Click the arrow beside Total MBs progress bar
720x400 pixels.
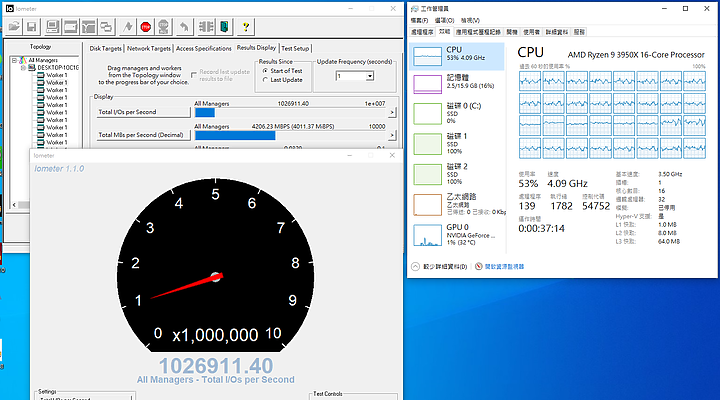click(392, 135)
